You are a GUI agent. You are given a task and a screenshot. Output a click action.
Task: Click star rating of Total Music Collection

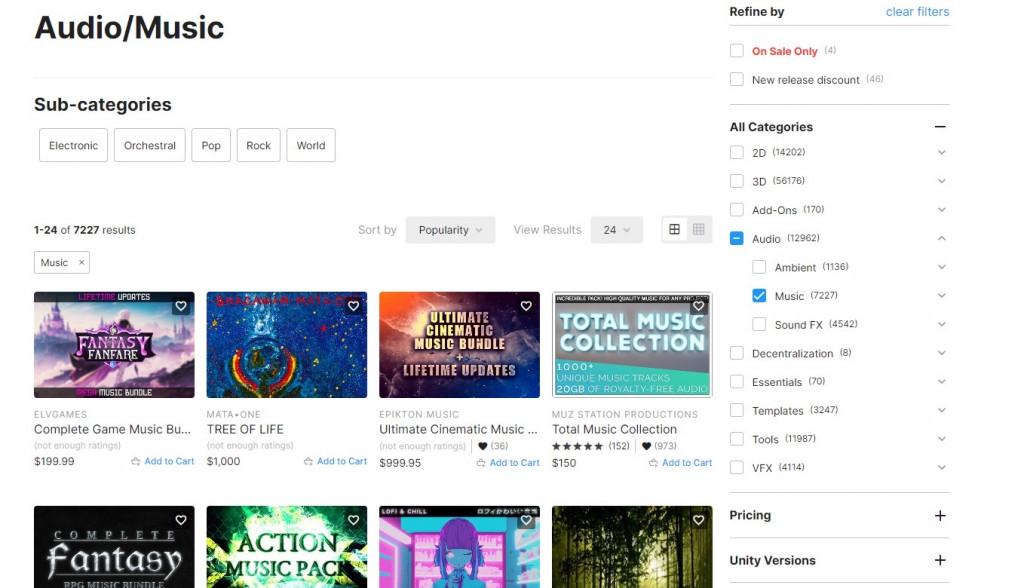click(x=577, y=446)
